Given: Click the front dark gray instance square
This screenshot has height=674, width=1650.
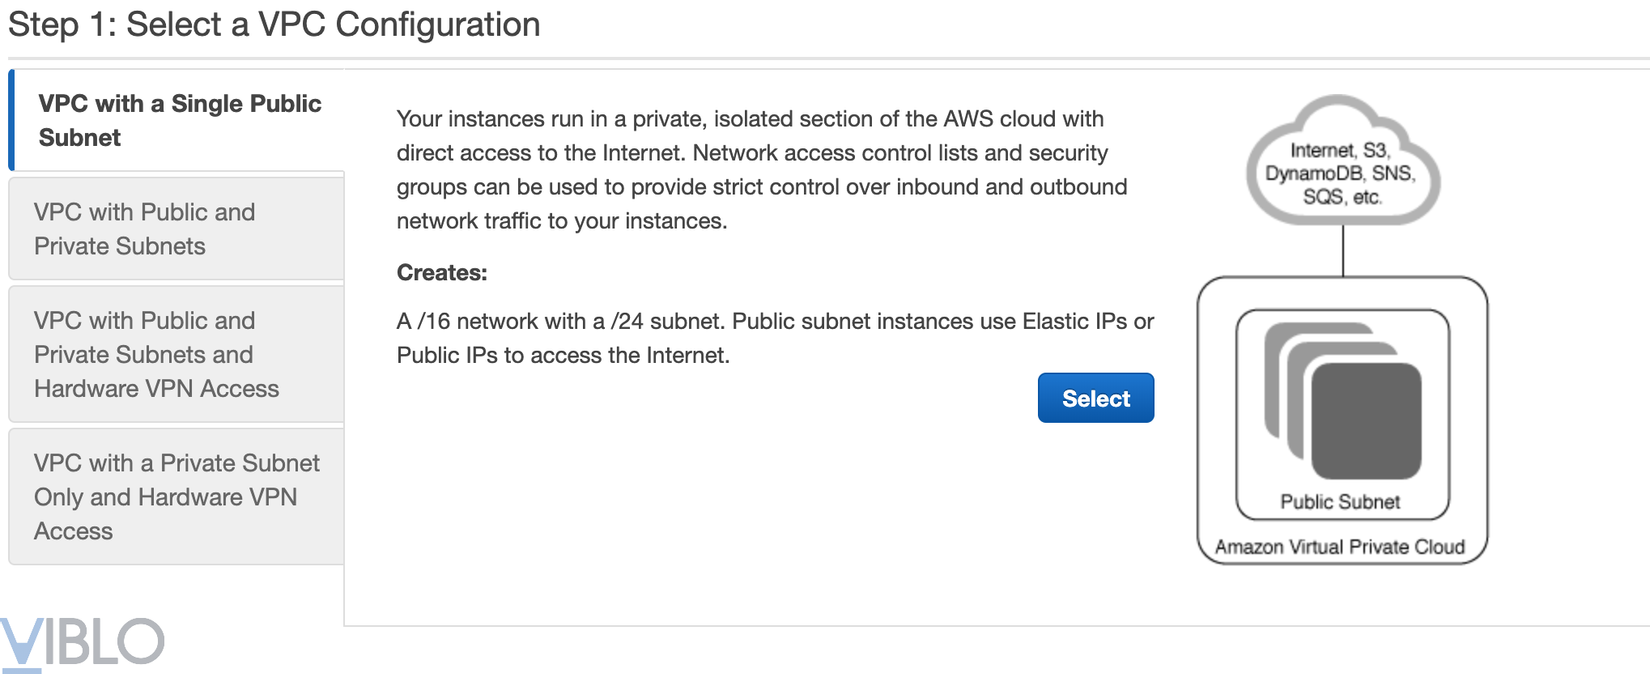Looking at the screenshot, I should 1366,421.
